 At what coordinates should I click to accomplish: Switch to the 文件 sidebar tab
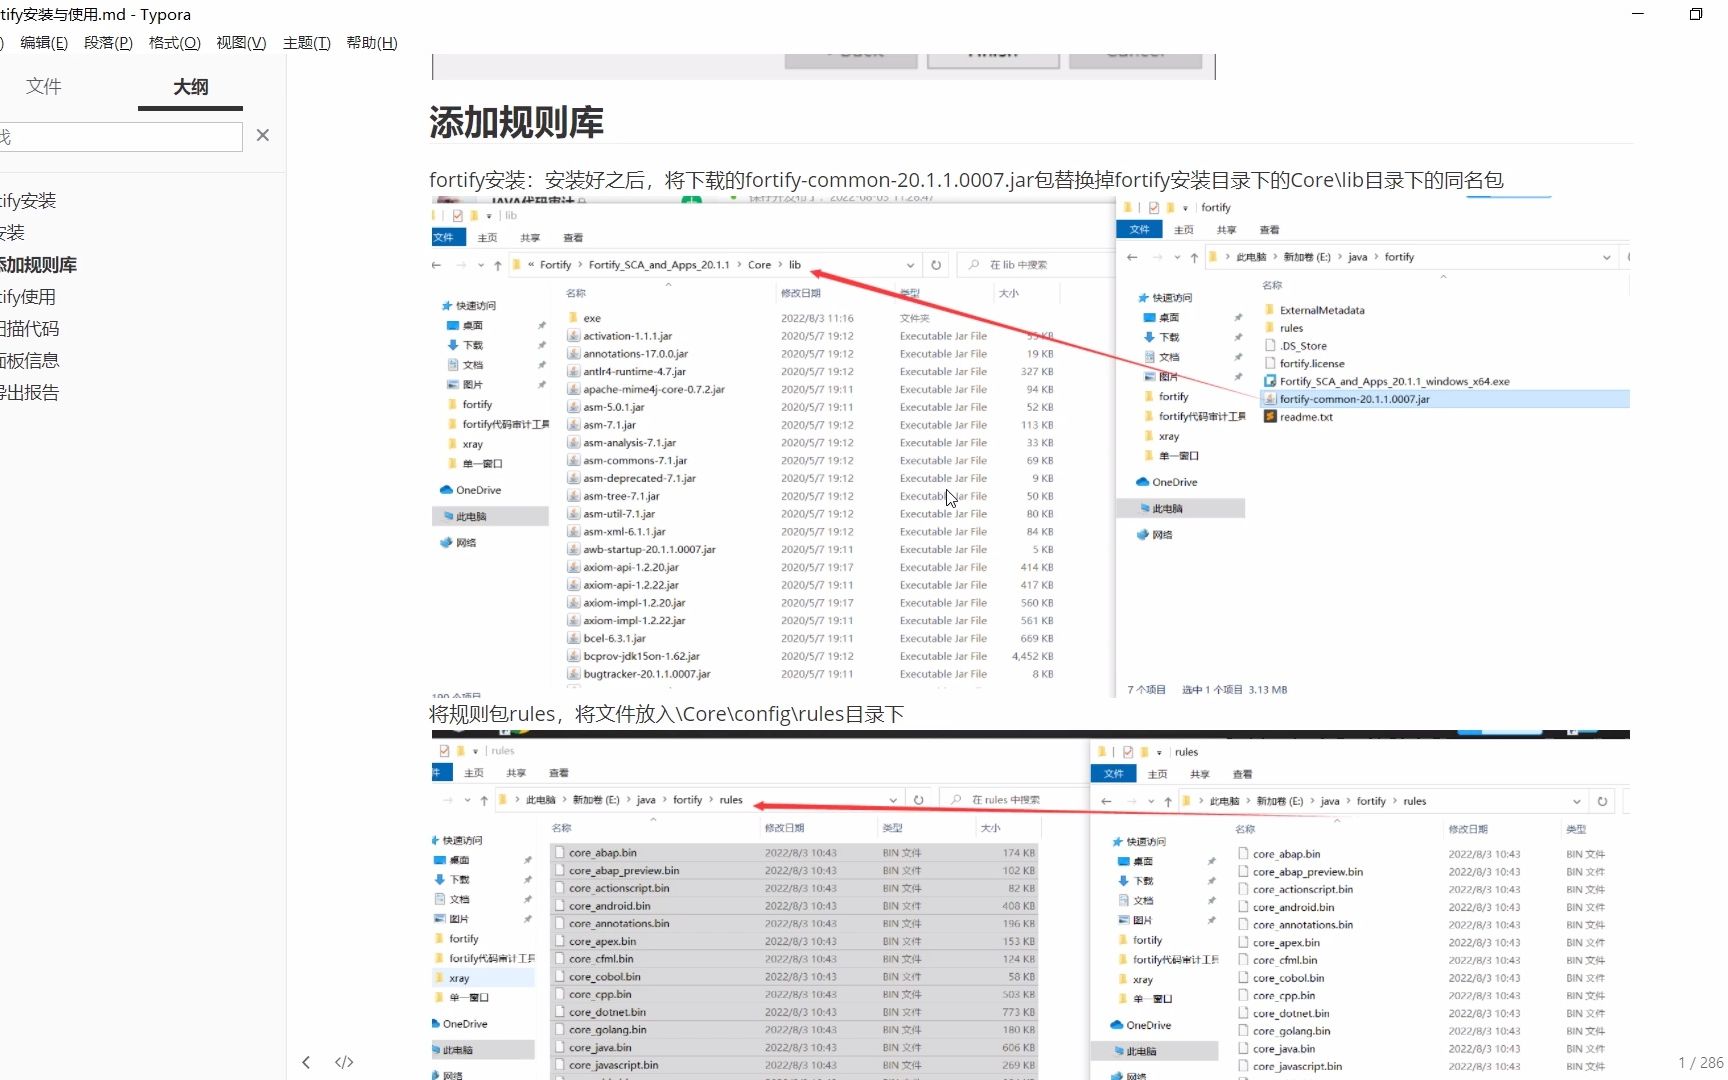[44, 86]
